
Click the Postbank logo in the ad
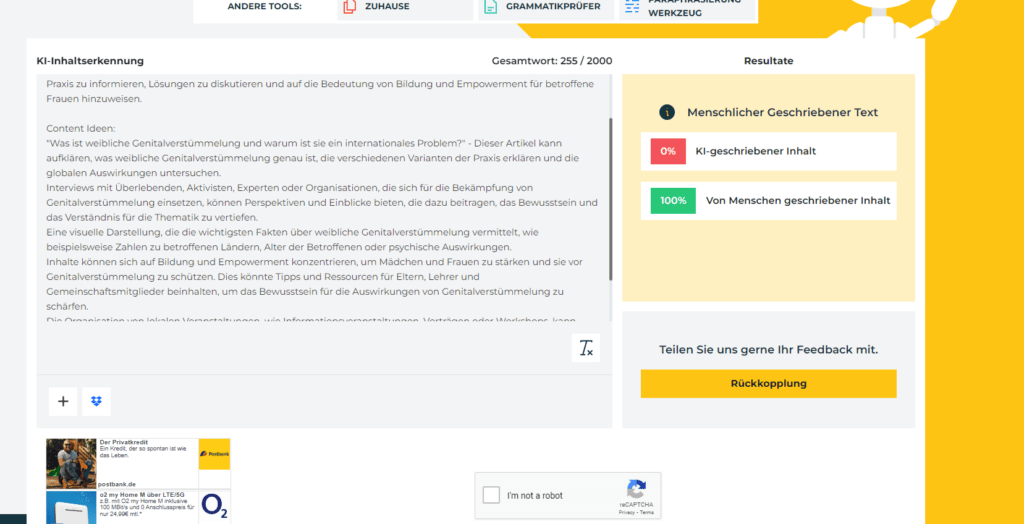[214, 453]
